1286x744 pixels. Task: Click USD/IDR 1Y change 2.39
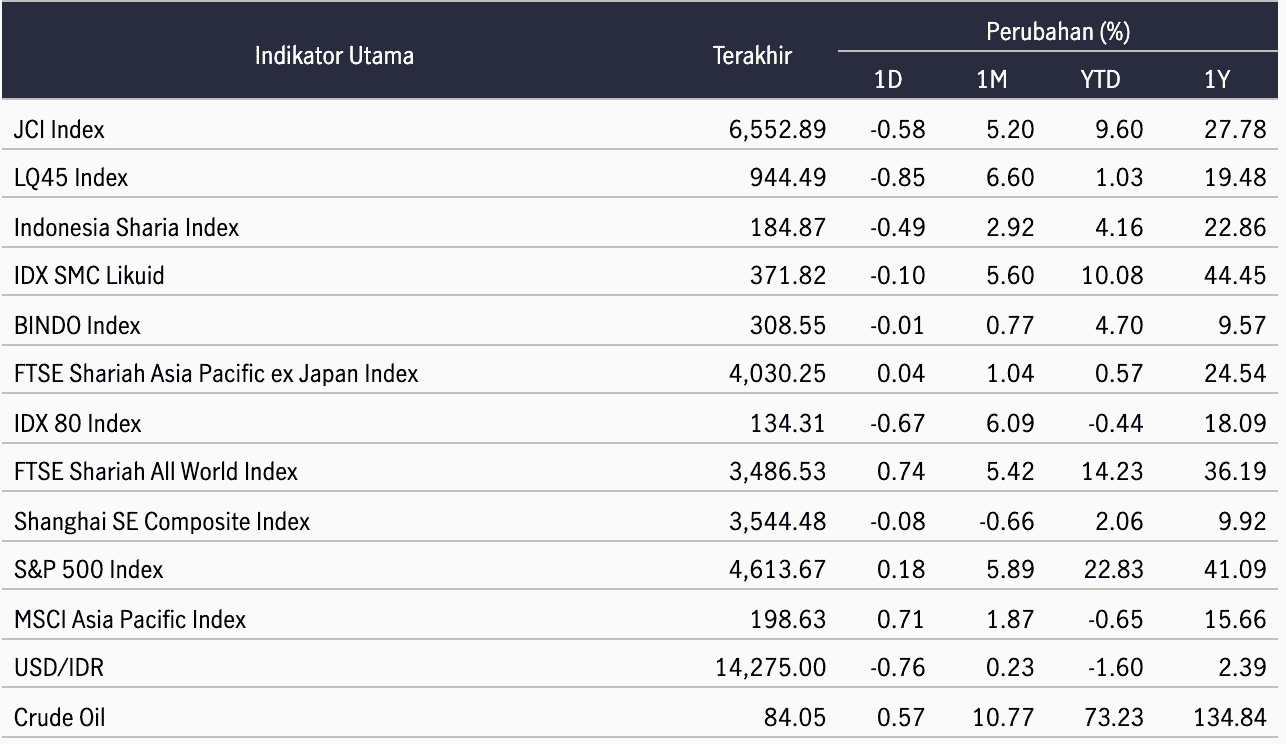click(x=1243, y=667)
